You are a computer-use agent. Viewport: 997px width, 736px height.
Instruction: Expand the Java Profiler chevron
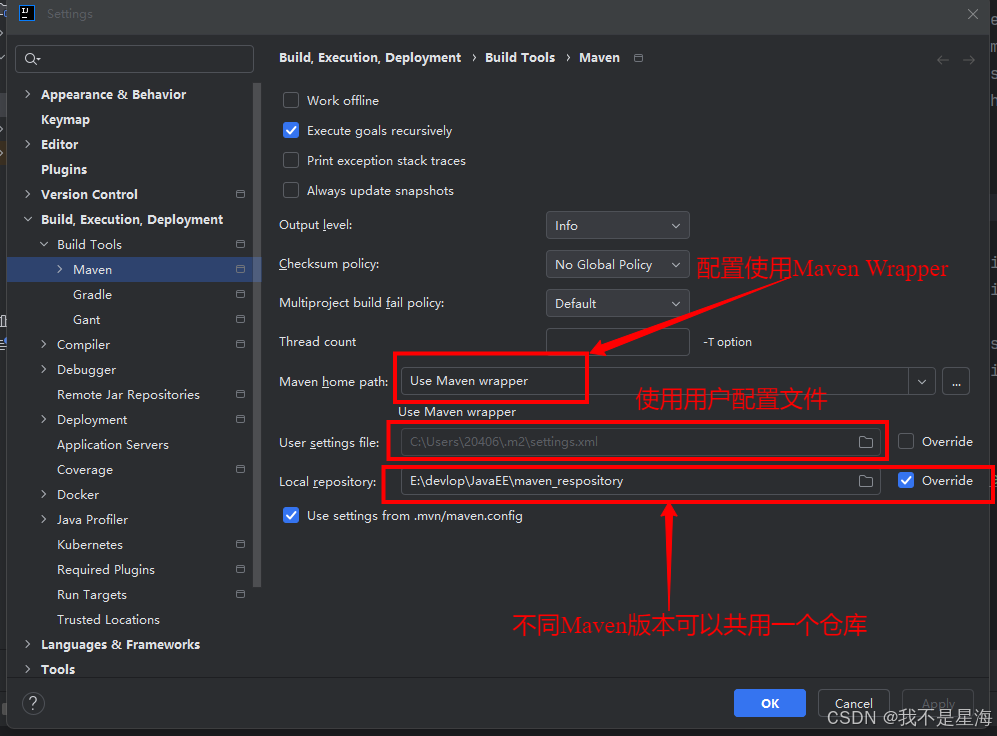click(44, 519)
